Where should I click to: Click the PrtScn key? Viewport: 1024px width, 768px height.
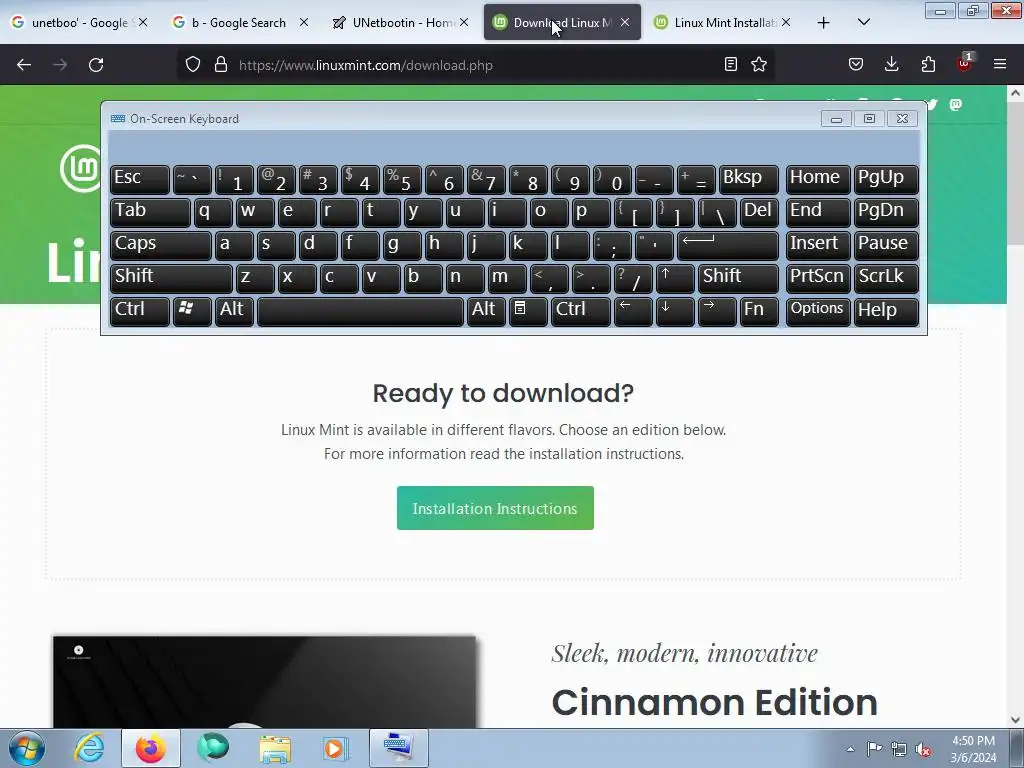pos(818,278)
